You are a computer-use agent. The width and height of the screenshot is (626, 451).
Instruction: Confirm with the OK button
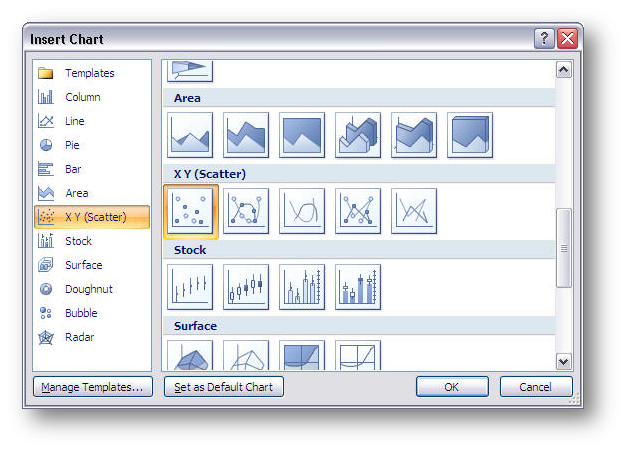[452, 387]
